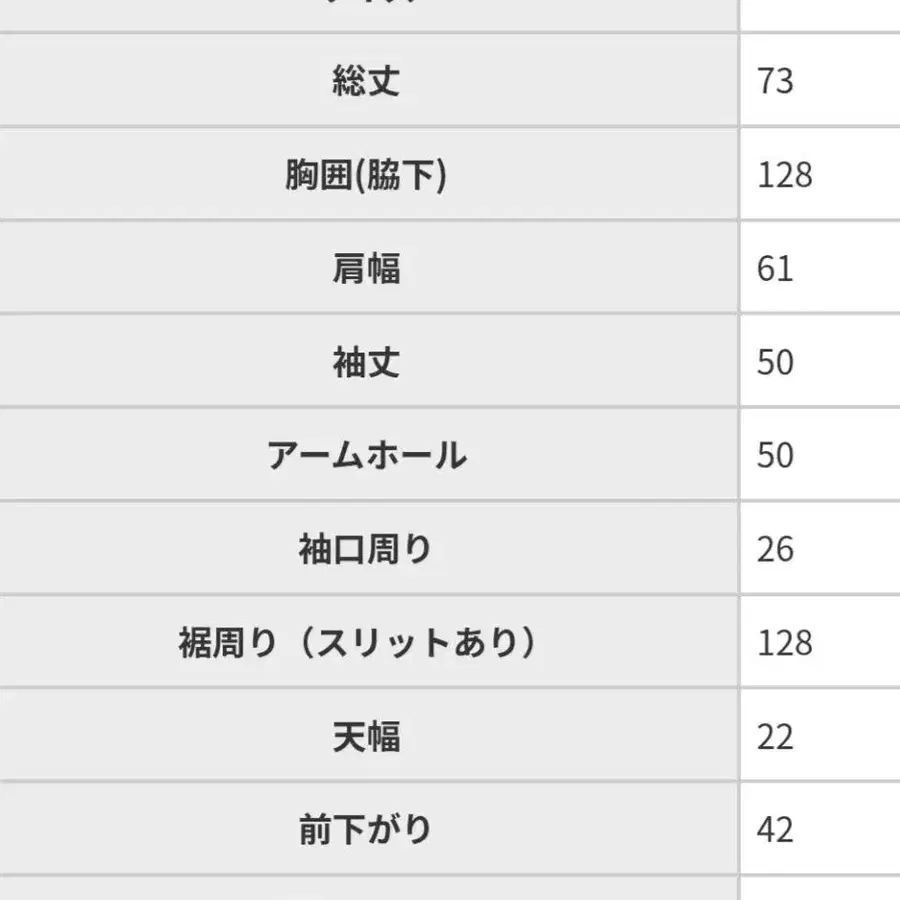Click the 裾周り（スリットあり） label
The image size is (900, 900).
[358, 643]
